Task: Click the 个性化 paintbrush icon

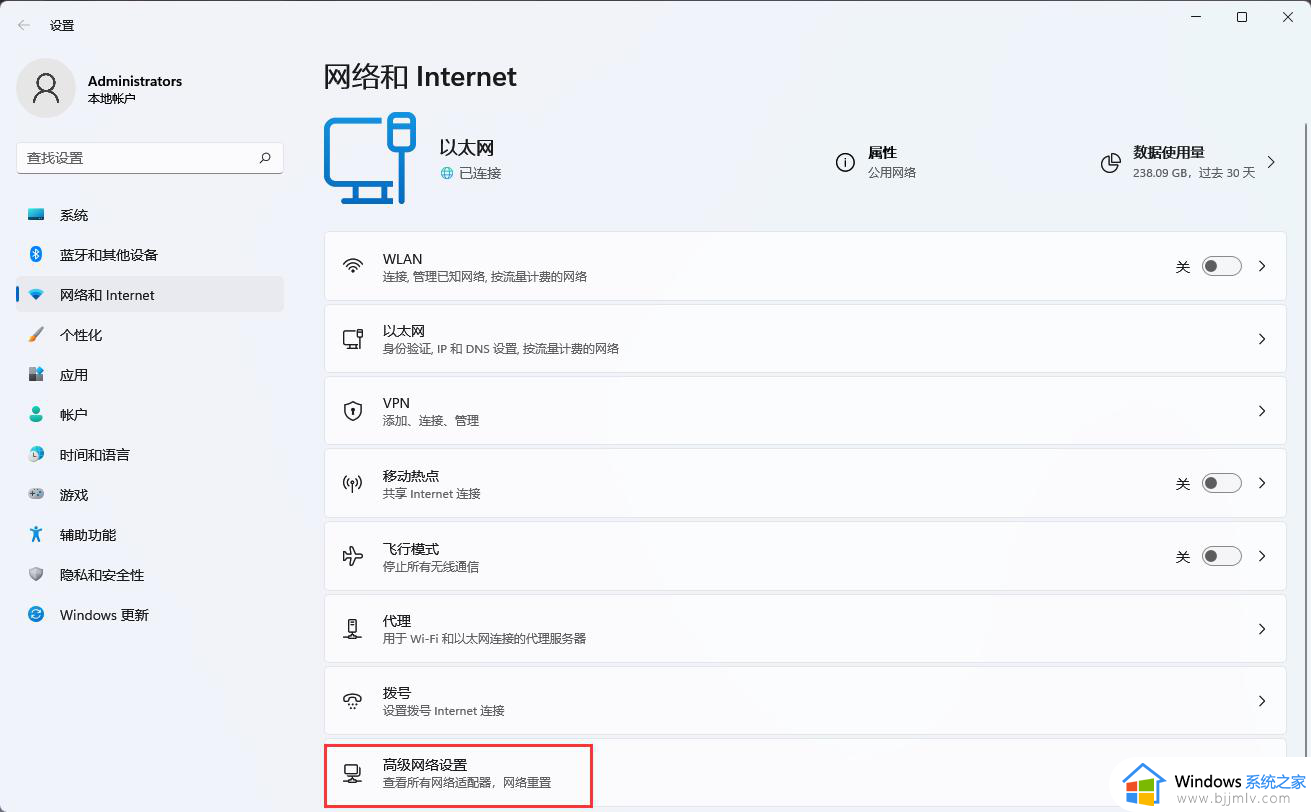Action: tap(36, 335)
